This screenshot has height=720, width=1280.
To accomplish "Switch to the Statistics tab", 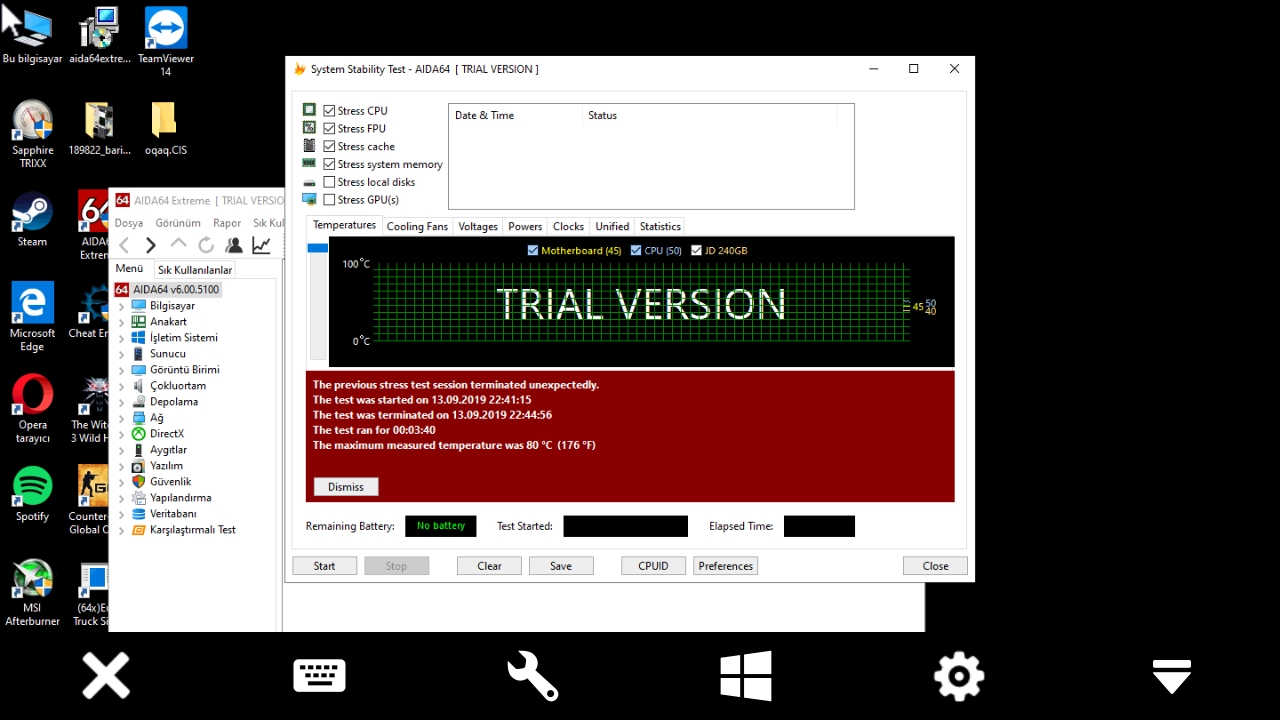I will [660, 227].
